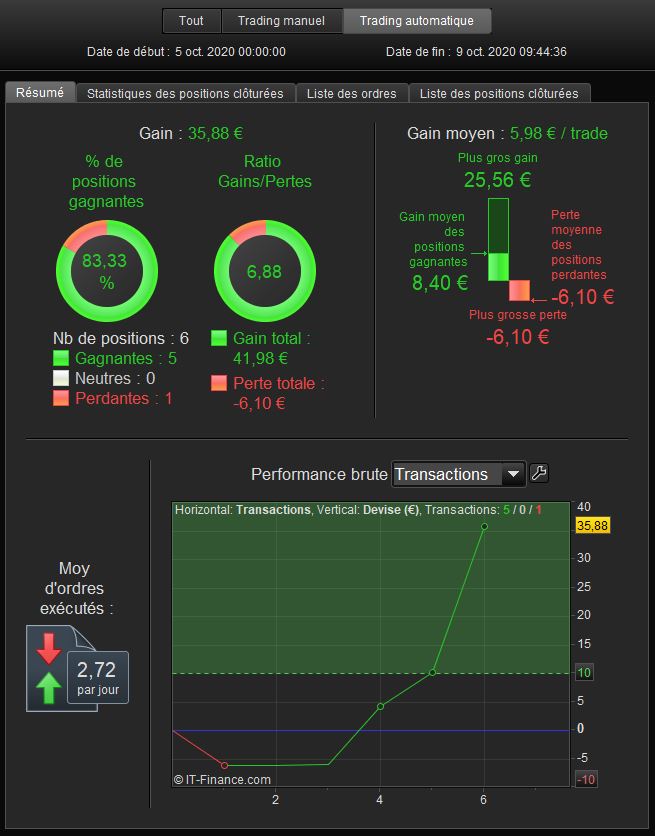Click the green average gain bar
655x836 pixels.
[498, 267]
